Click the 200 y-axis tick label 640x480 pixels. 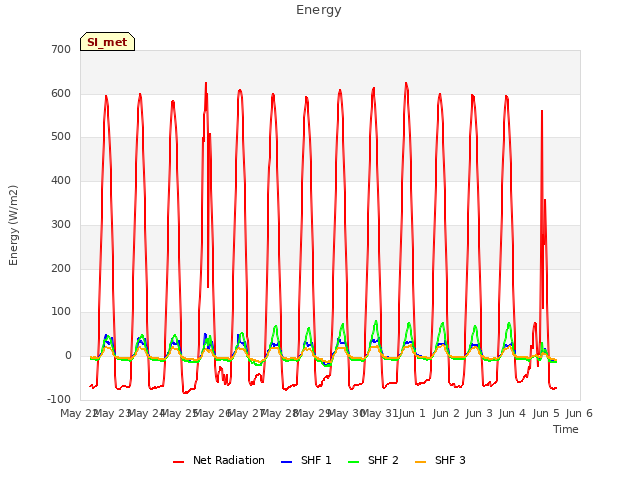click(61, 269)
